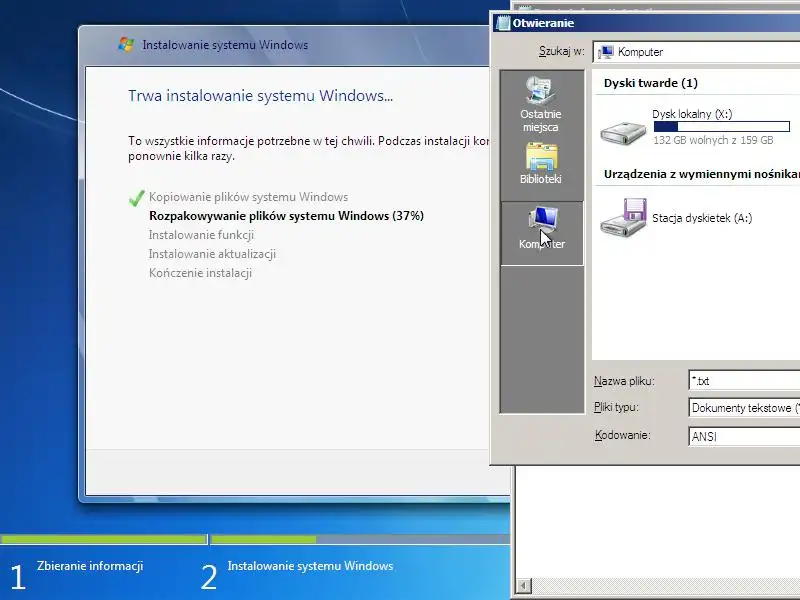
Task: Select Komputer in the places sidebar
Action: pos(542,233)
